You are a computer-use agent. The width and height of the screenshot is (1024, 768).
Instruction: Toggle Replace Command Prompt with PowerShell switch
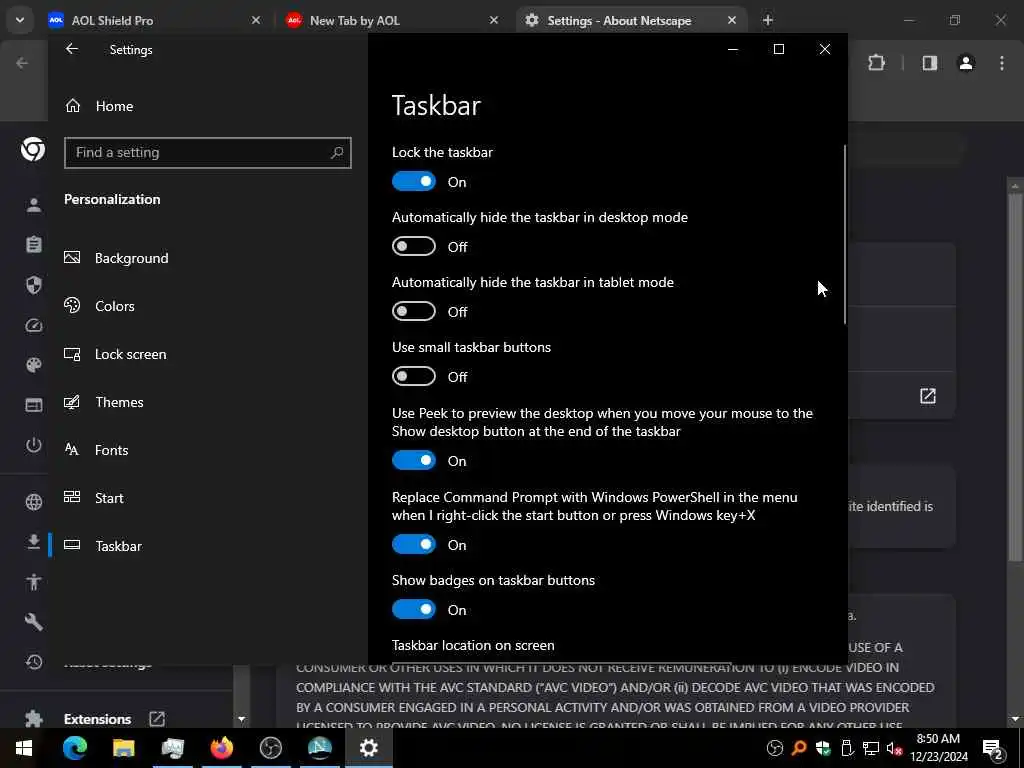(x=413, y=544)
